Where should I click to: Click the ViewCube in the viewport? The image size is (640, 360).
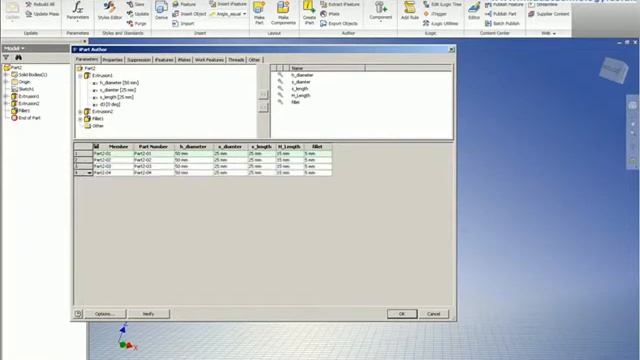pyautogui.click(x=613, y=70)
